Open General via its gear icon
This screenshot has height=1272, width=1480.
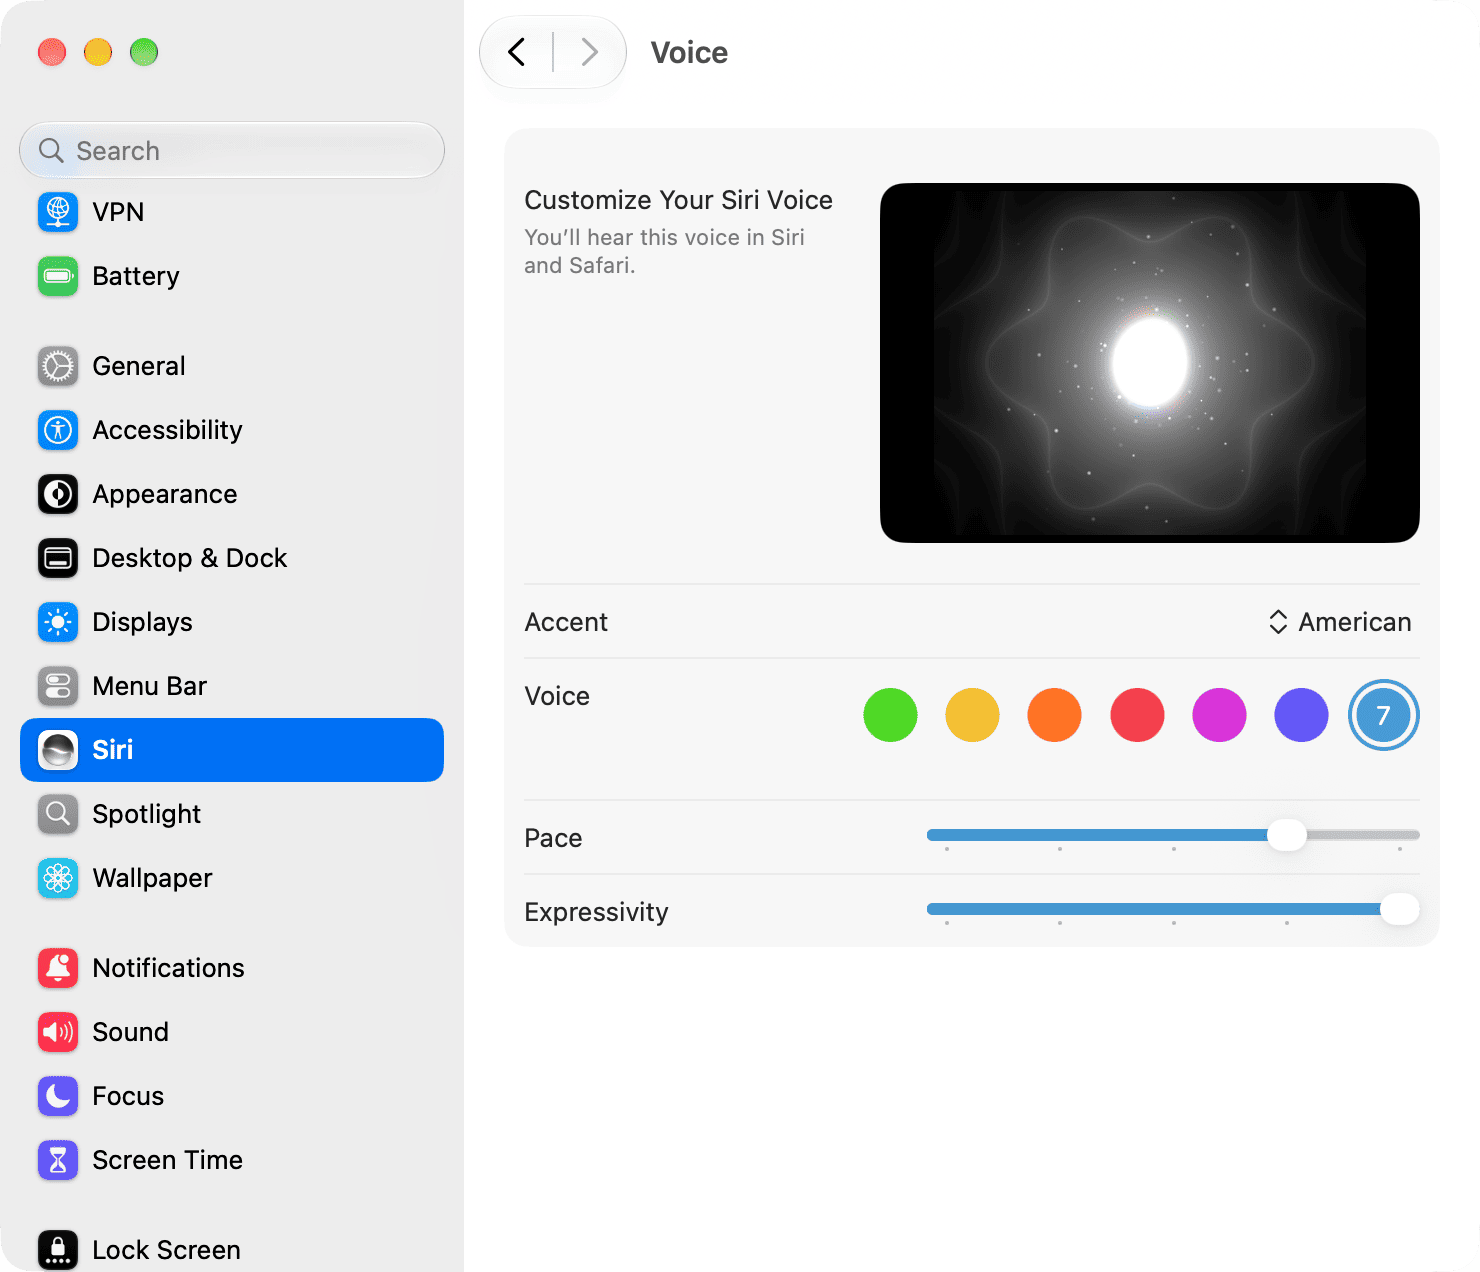point(58,366)
